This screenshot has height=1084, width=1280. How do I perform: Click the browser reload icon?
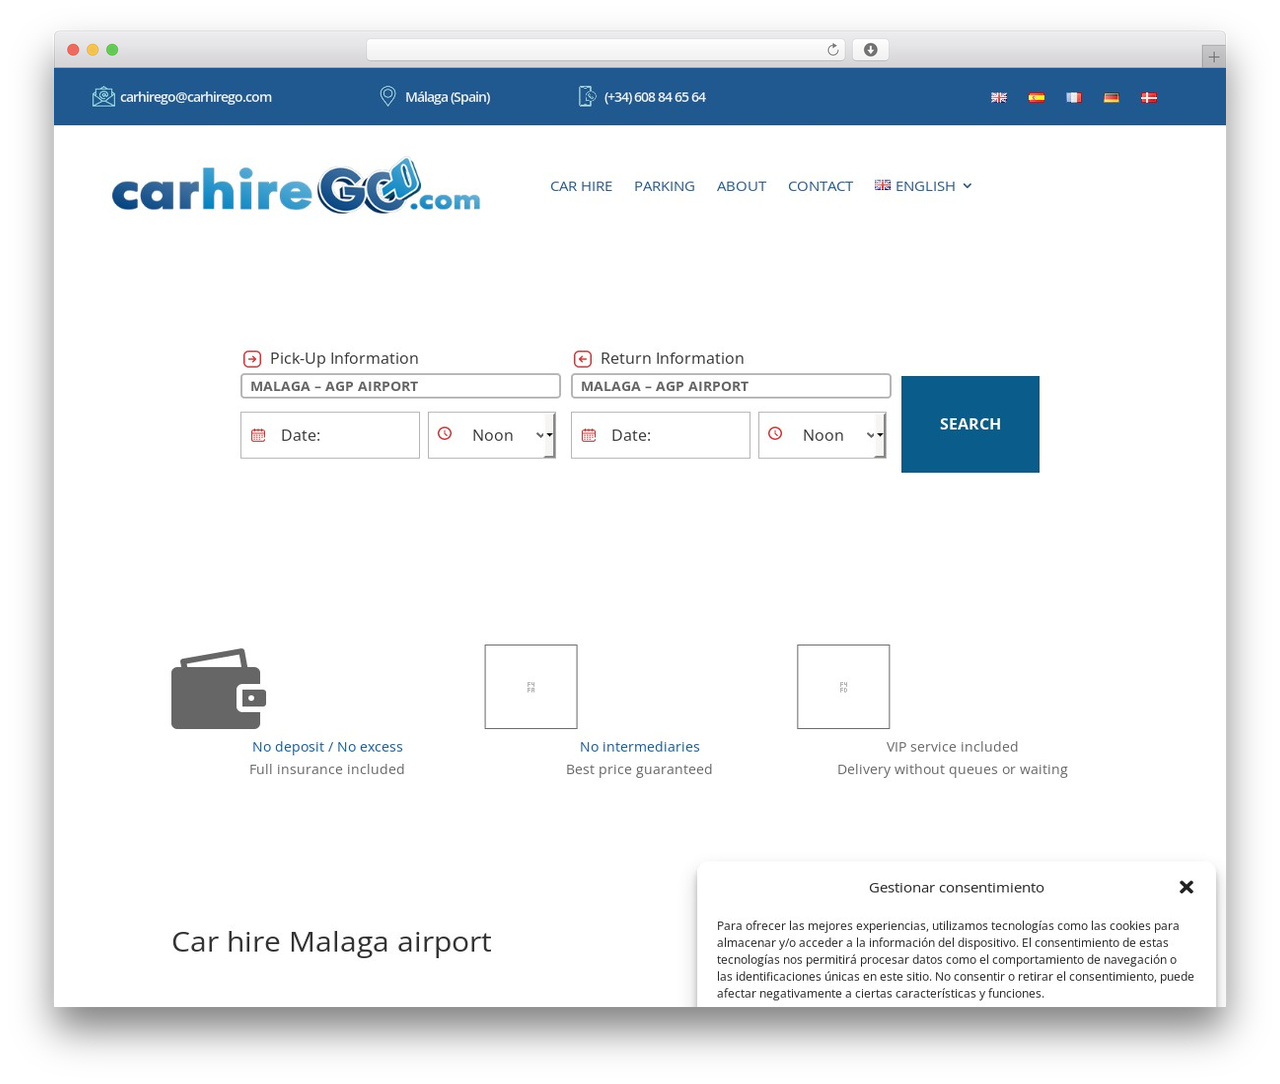[x=832, y=50]
